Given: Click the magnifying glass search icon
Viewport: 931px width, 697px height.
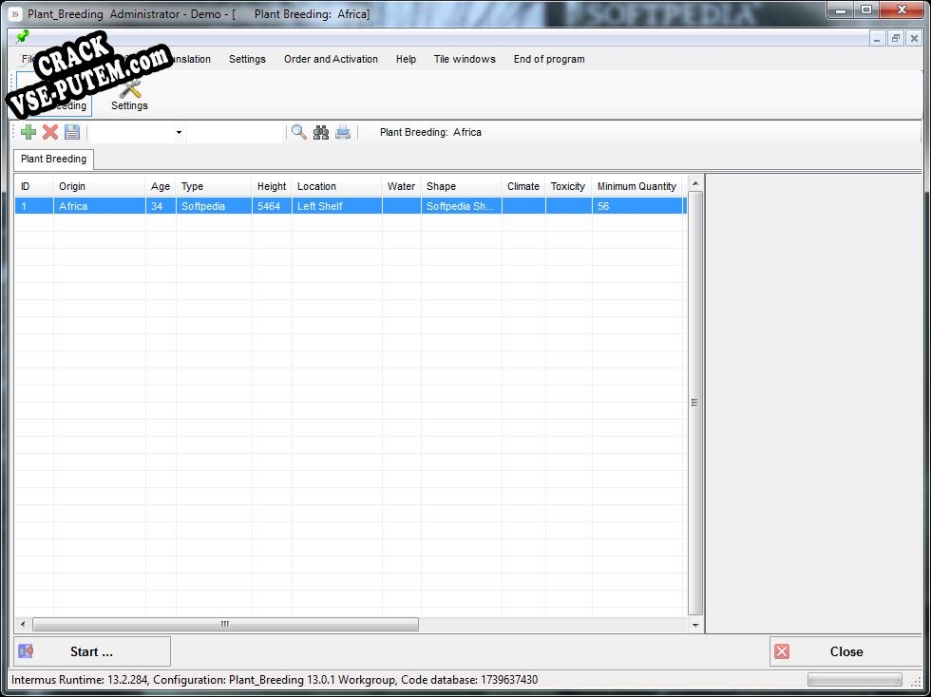Looking at the screenshot, I should (x=299, y=132).
